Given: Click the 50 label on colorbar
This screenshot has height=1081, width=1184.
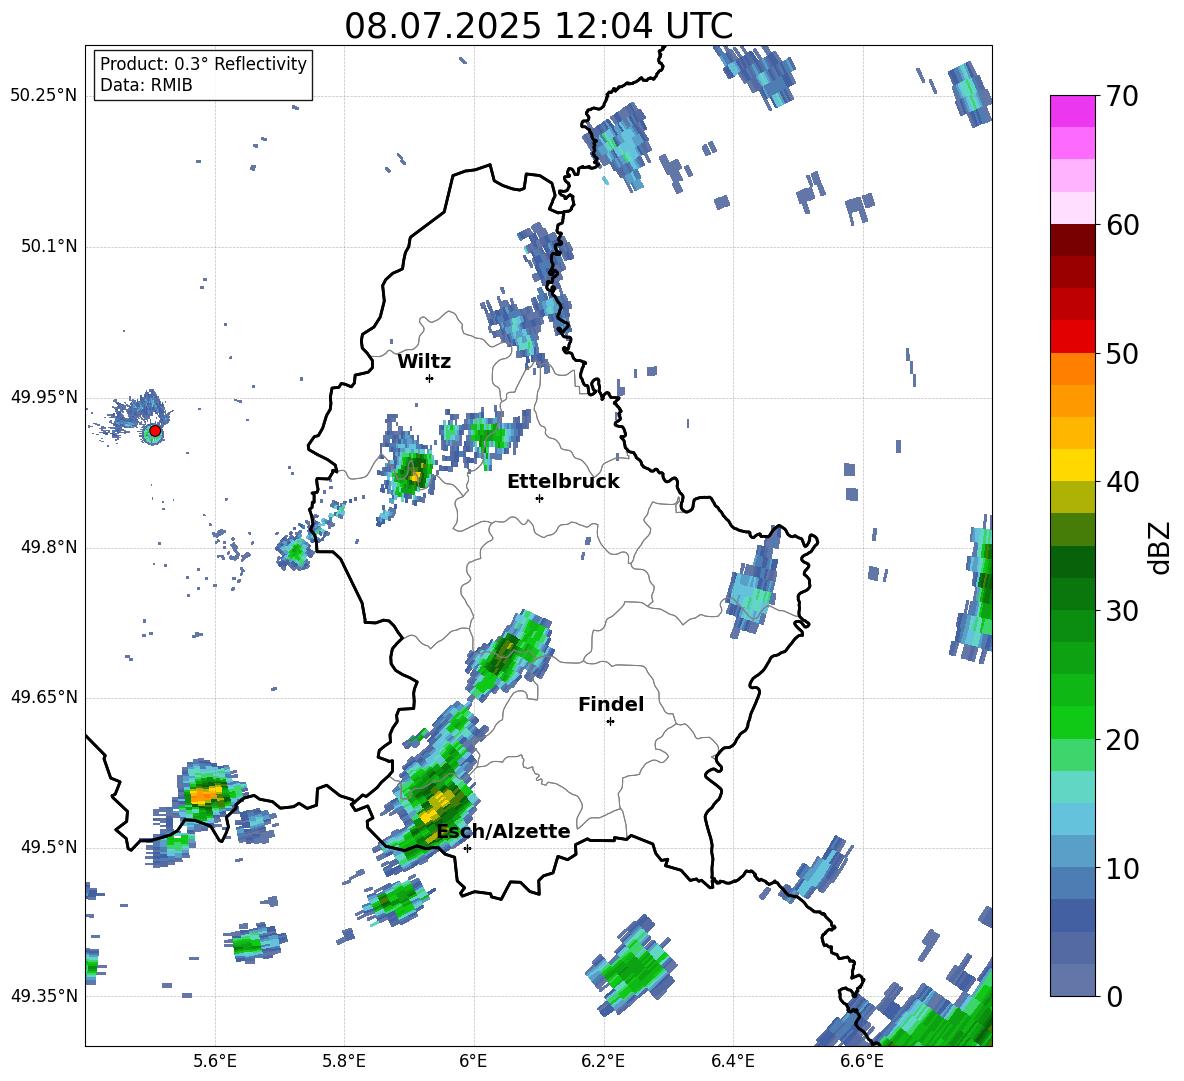Looking at the screenshot, I should (x=1122, y=354).
